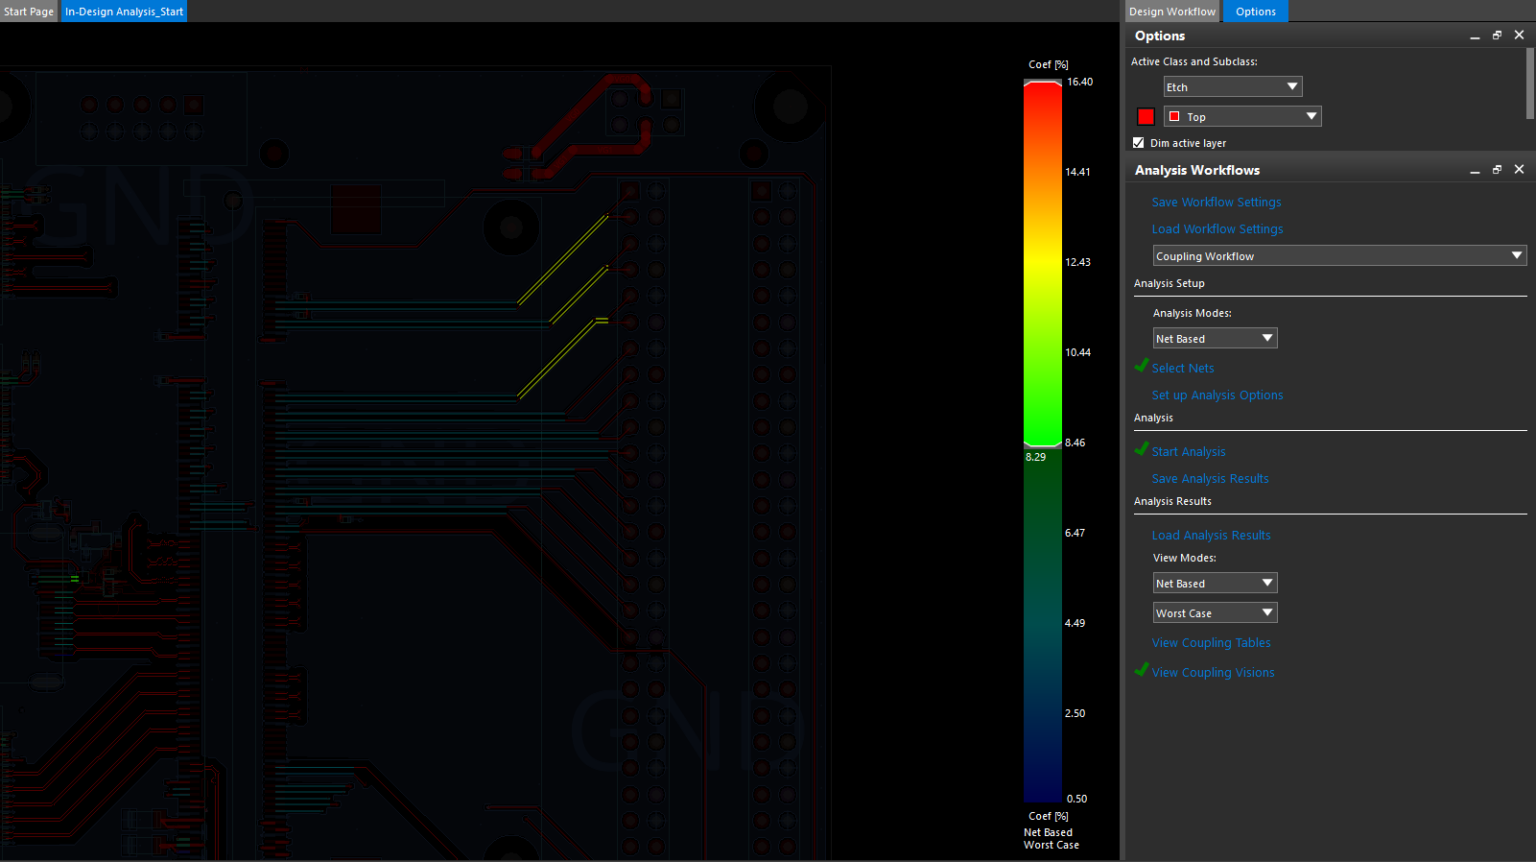The image size is (1536, 862).
Task: Switch to the Start Page tab
Action: coord(28,11)
